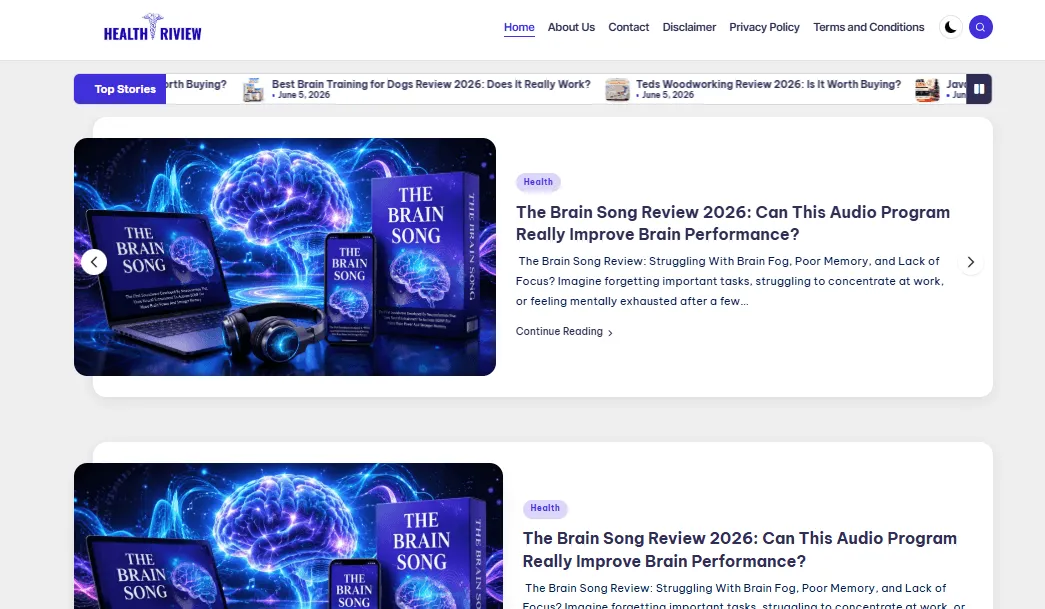This screenshot has height=609, width=1045.
Task: Click the Teds Woodworking ticker thumbnail
Action: [x=617, y=89]
